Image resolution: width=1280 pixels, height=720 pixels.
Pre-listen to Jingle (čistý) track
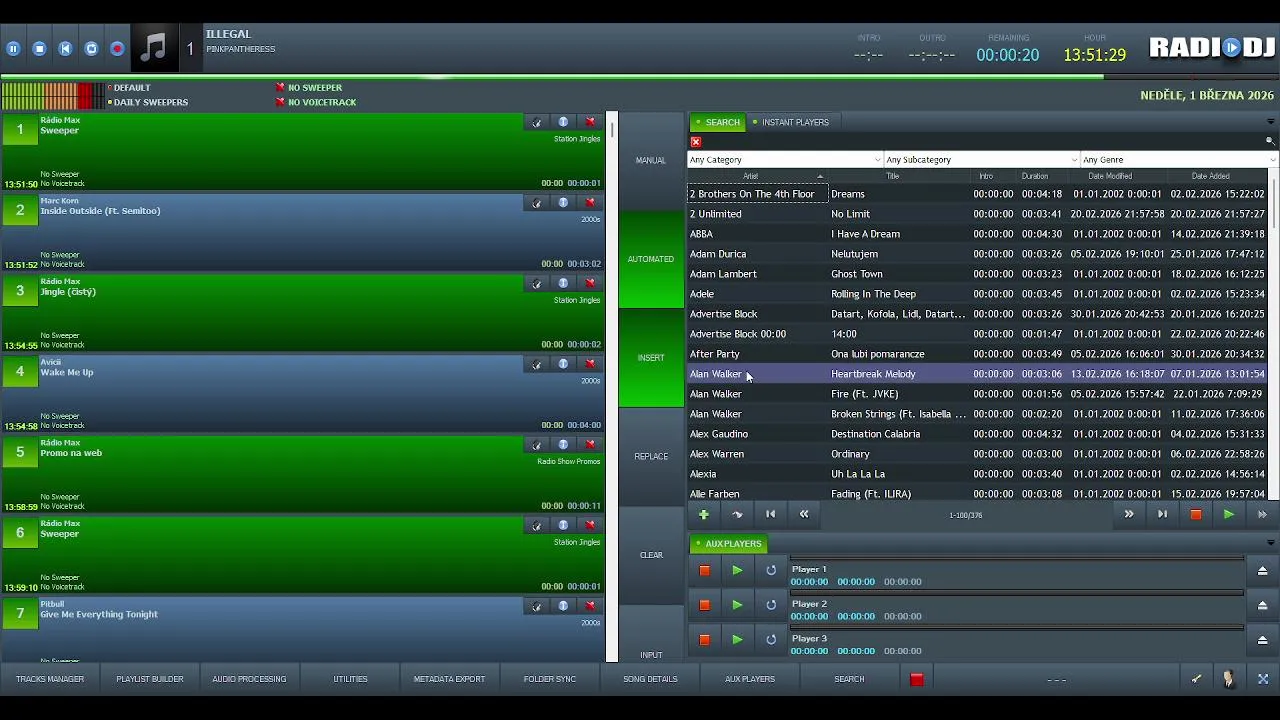537,283
